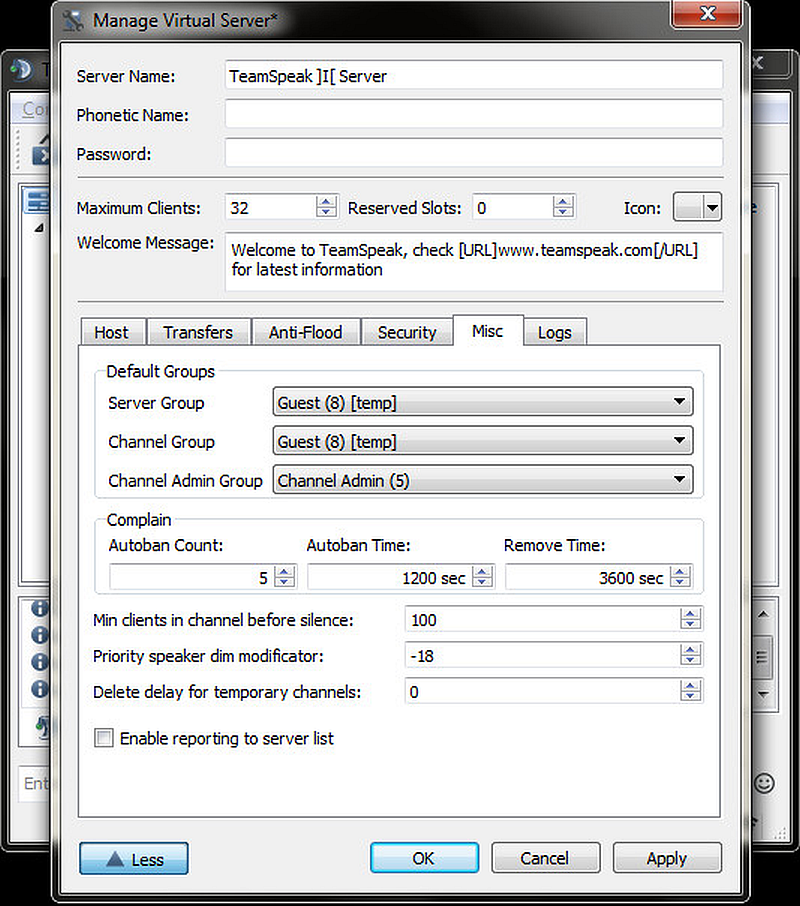
Task: Increase Autoban Time with up arrow
Action: tap(482, 571)
